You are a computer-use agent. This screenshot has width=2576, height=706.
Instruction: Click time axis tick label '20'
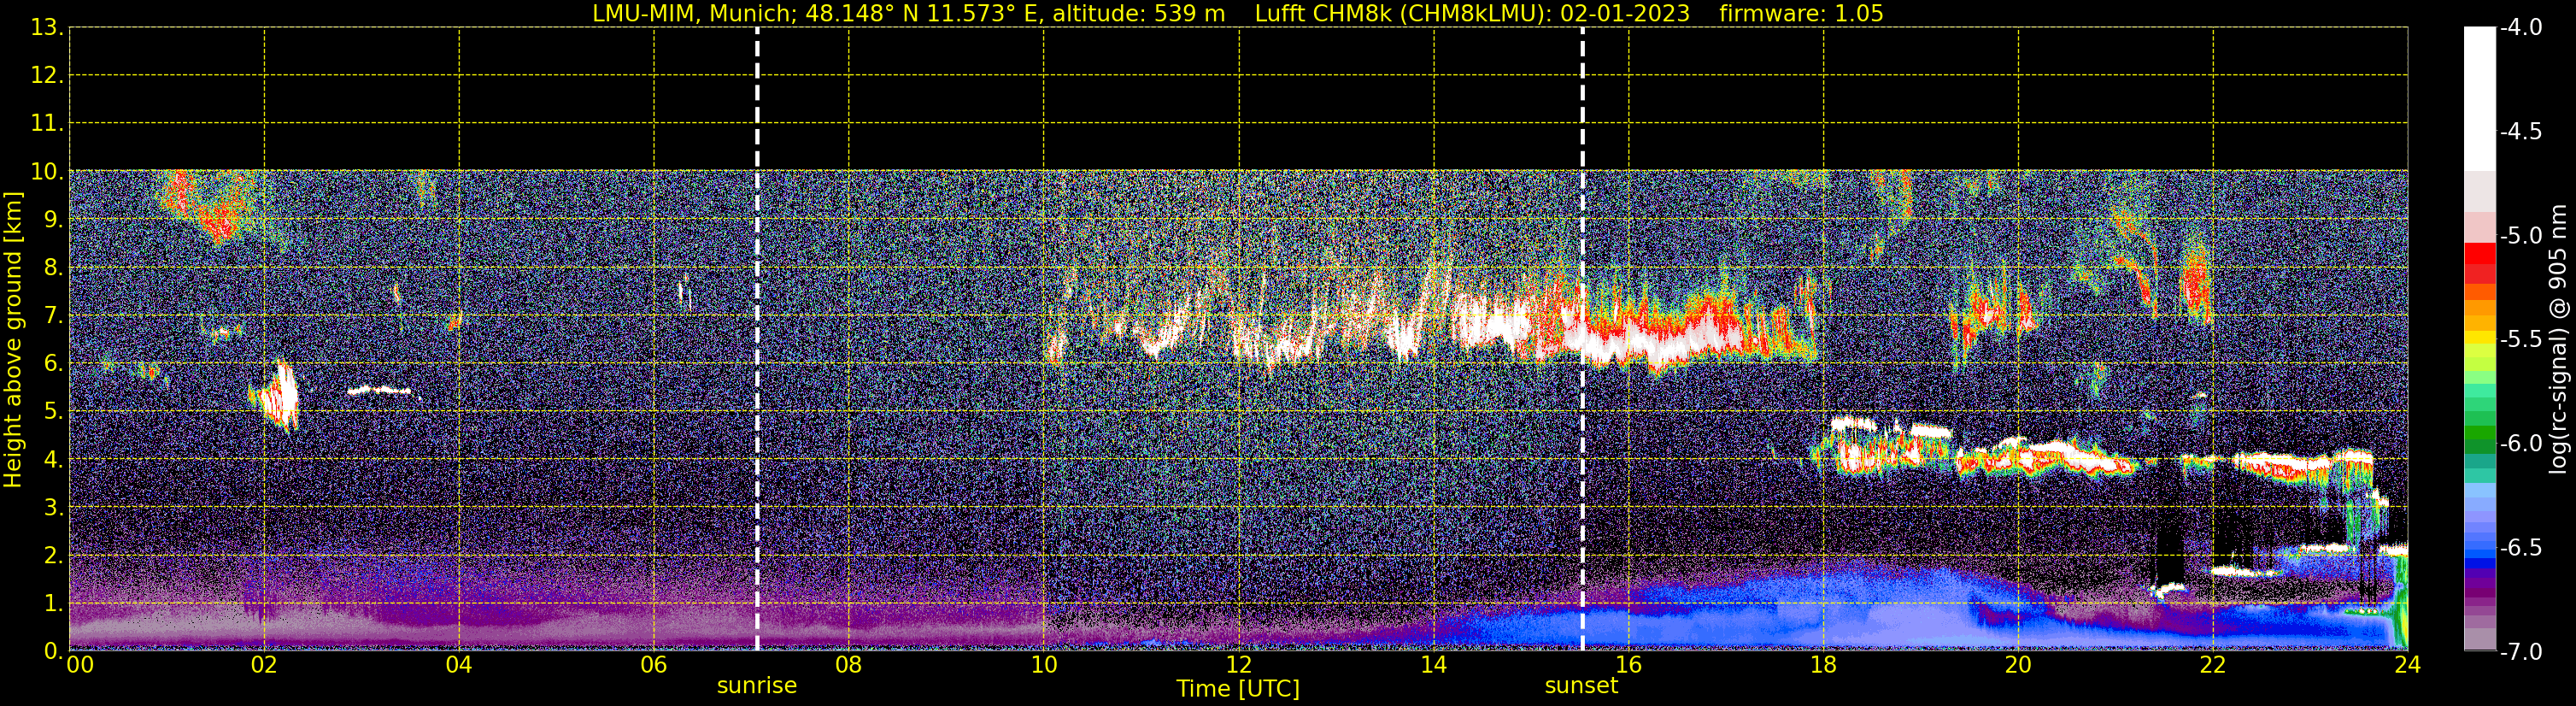(2018, 665)
